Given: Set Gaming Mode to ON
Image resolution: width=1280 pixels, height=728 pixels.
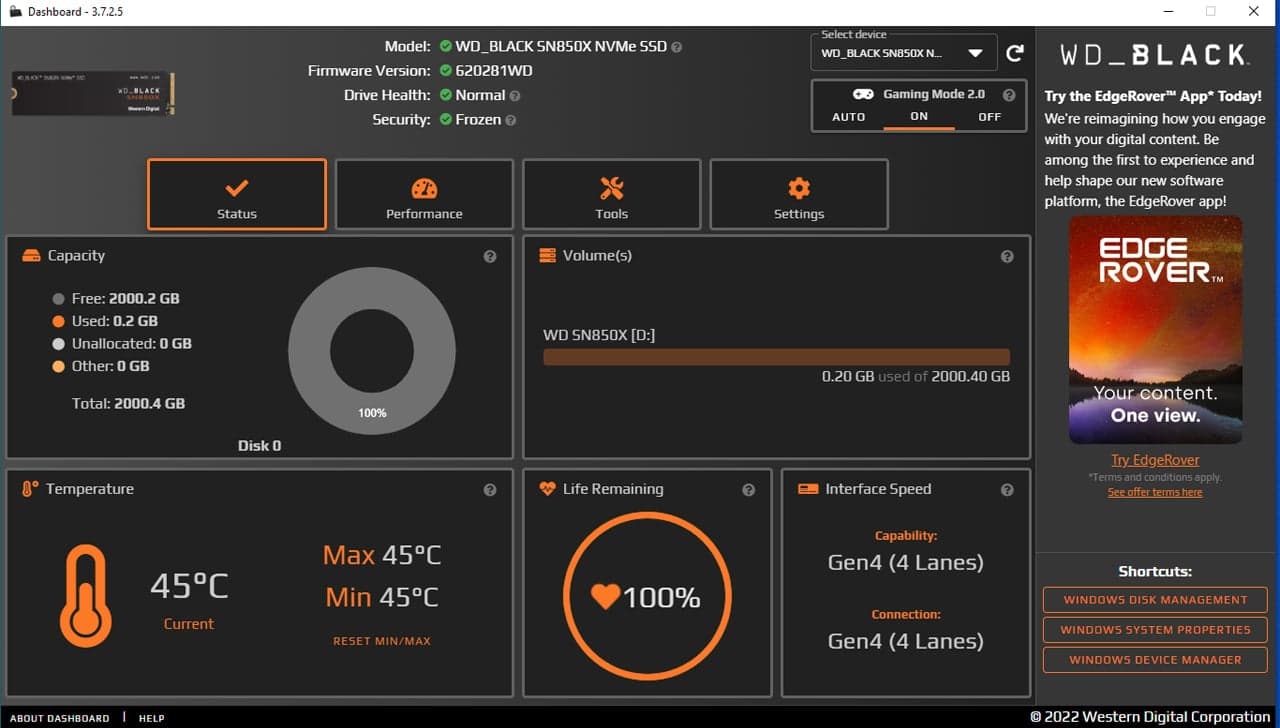Looking at the screenshot, I should point(919,117).
